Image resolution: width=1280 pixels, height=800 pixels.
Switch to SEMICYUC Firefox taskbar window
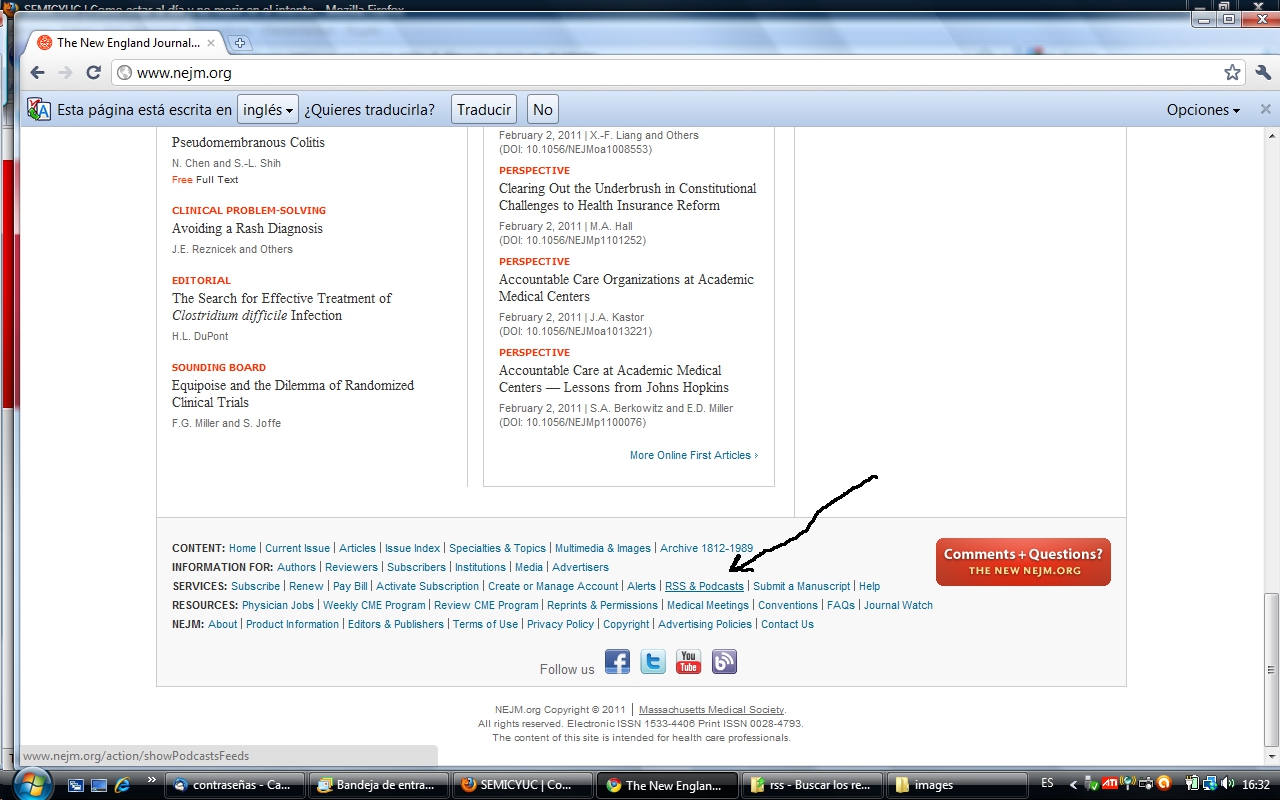[x=524, y=785]
